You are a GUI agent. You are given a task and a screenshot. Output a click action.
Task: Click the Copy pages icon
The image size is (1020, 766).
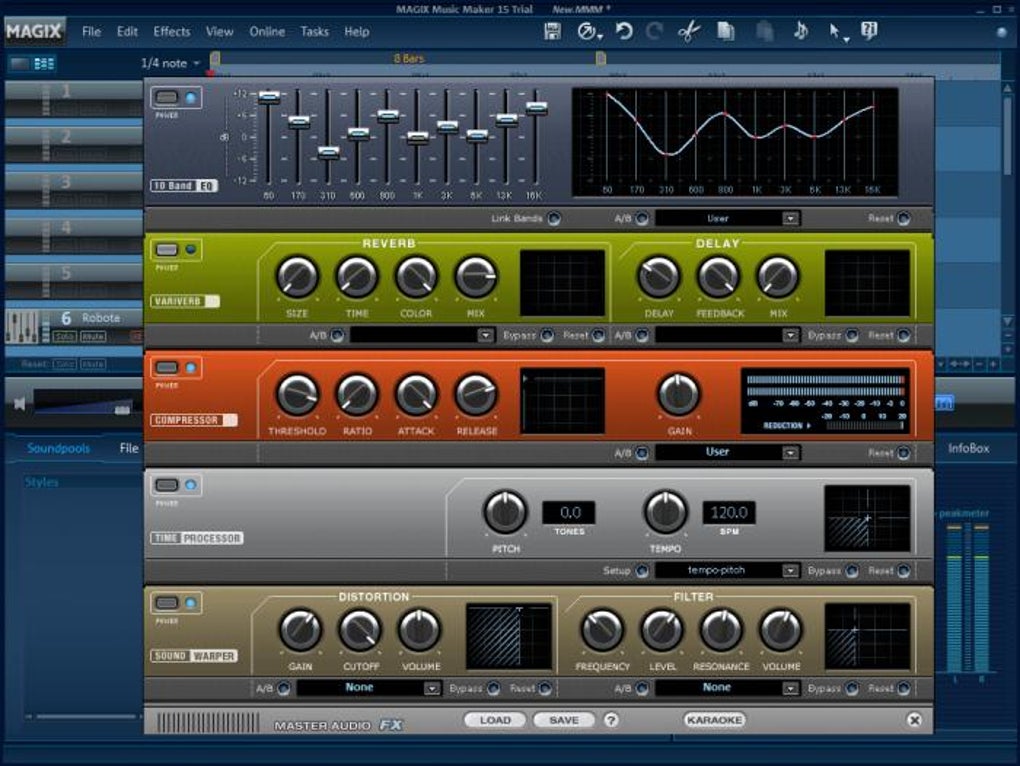pyautogui.click(x=725, y=31)
